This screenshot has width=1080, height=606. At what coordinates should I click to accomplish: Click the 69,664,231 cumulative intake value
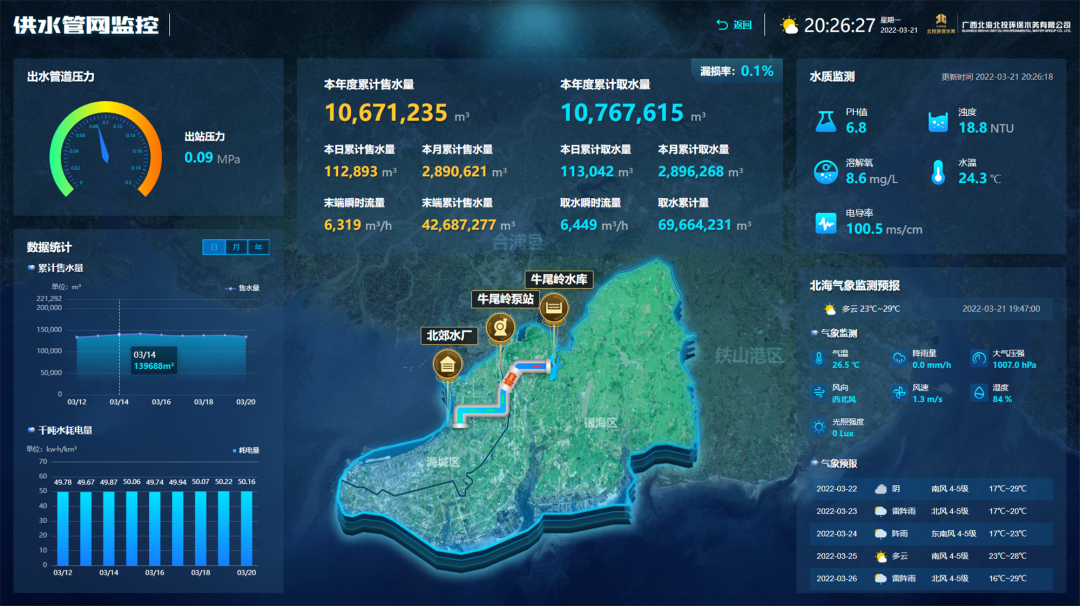[695, 225]
